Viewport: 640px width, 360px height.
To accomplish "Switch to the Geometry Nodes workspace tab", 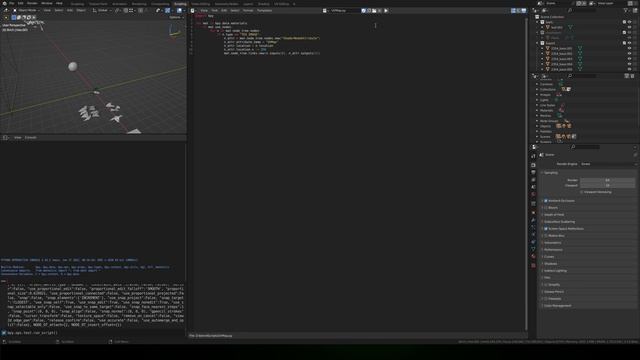I will [x=226, y=4].
